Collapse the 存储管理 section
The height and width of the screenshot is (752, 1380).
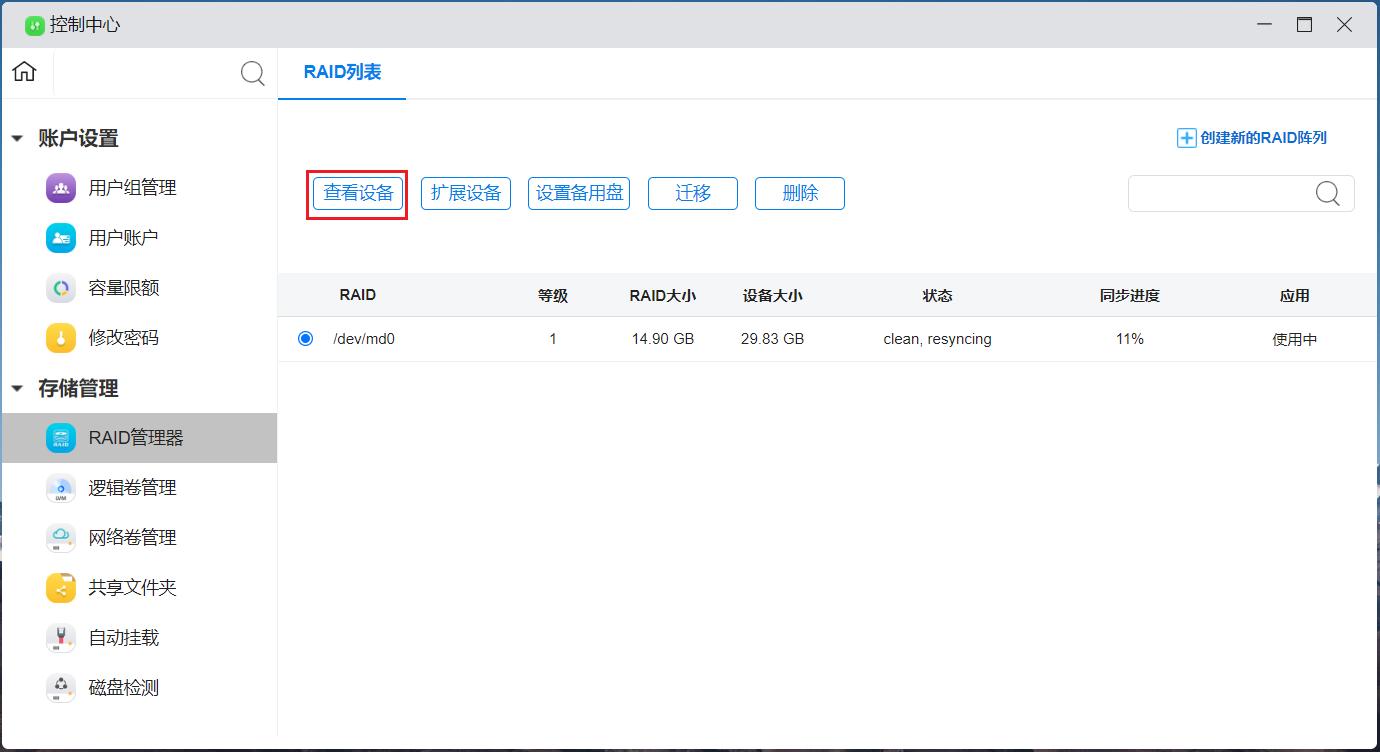click(17, 389)
